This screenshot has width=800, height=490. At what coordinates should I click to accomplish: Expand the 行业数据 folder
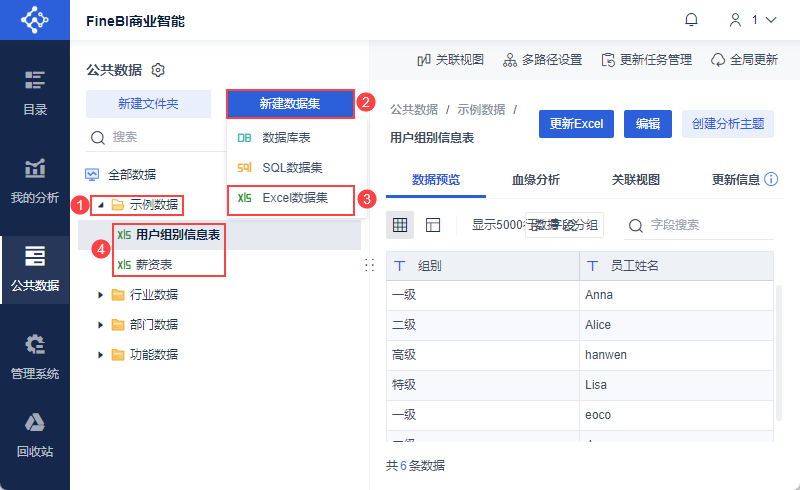click(100, 294)
